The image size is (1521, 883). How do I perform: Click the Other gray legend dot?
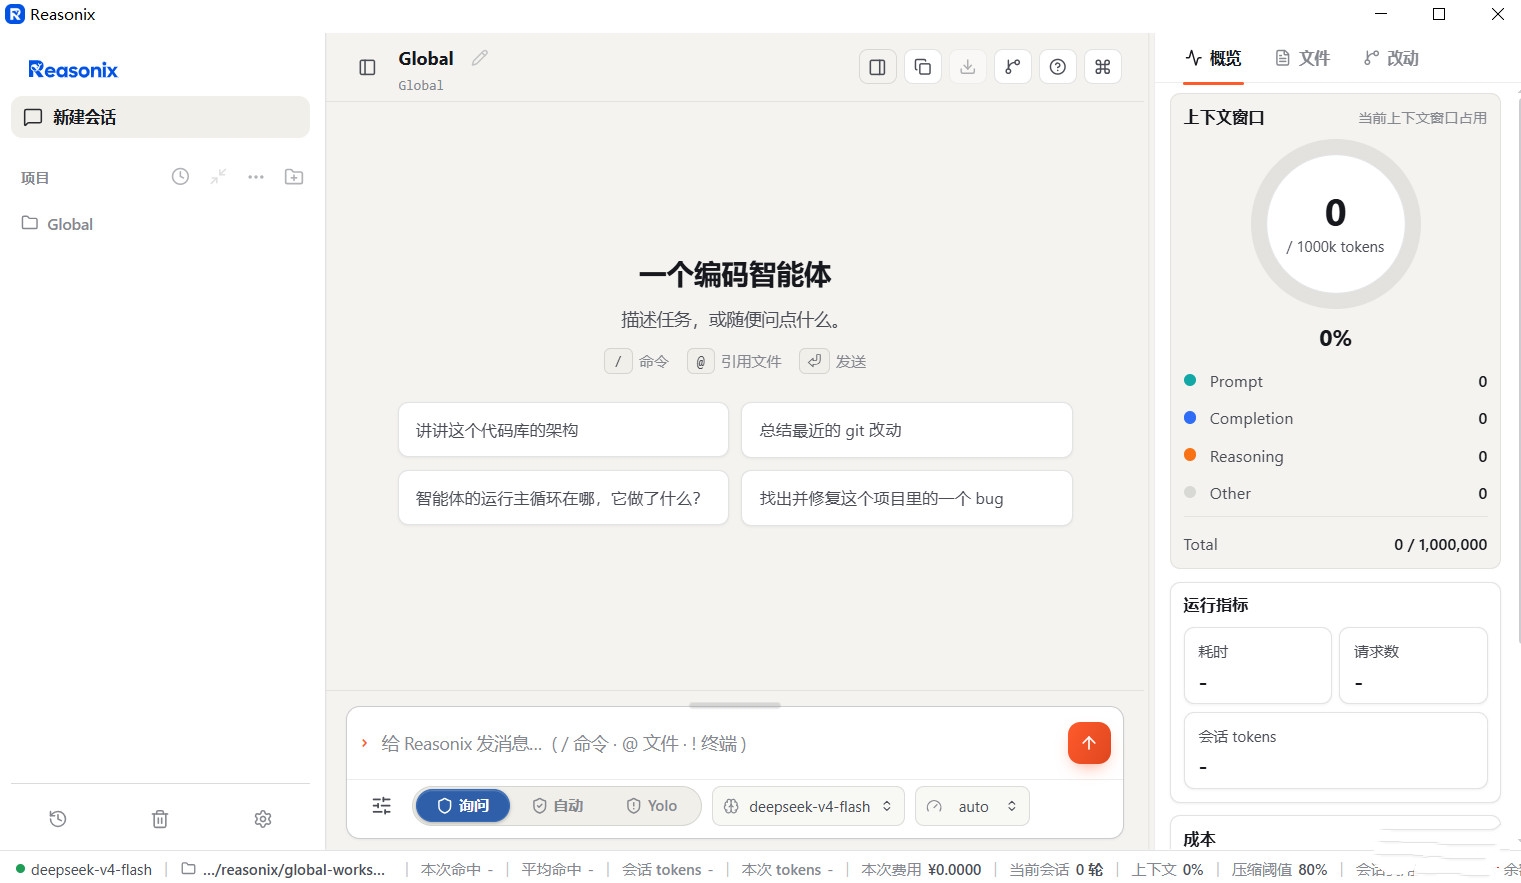point(1190,492)
